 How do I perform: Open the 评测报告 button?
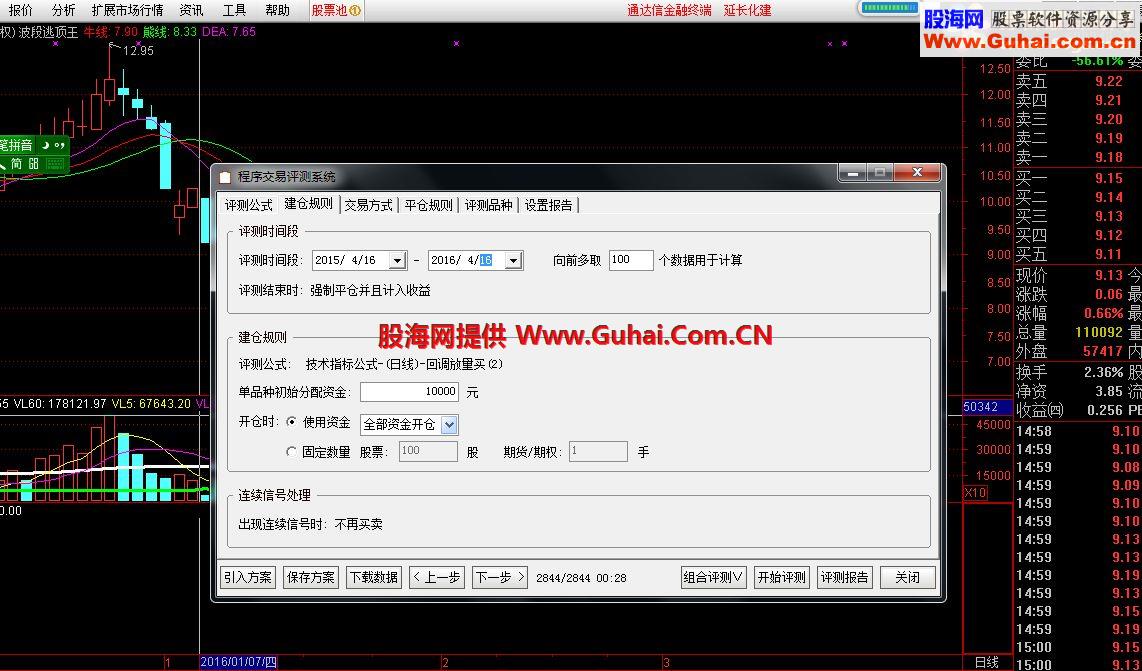tap(845, 578)
